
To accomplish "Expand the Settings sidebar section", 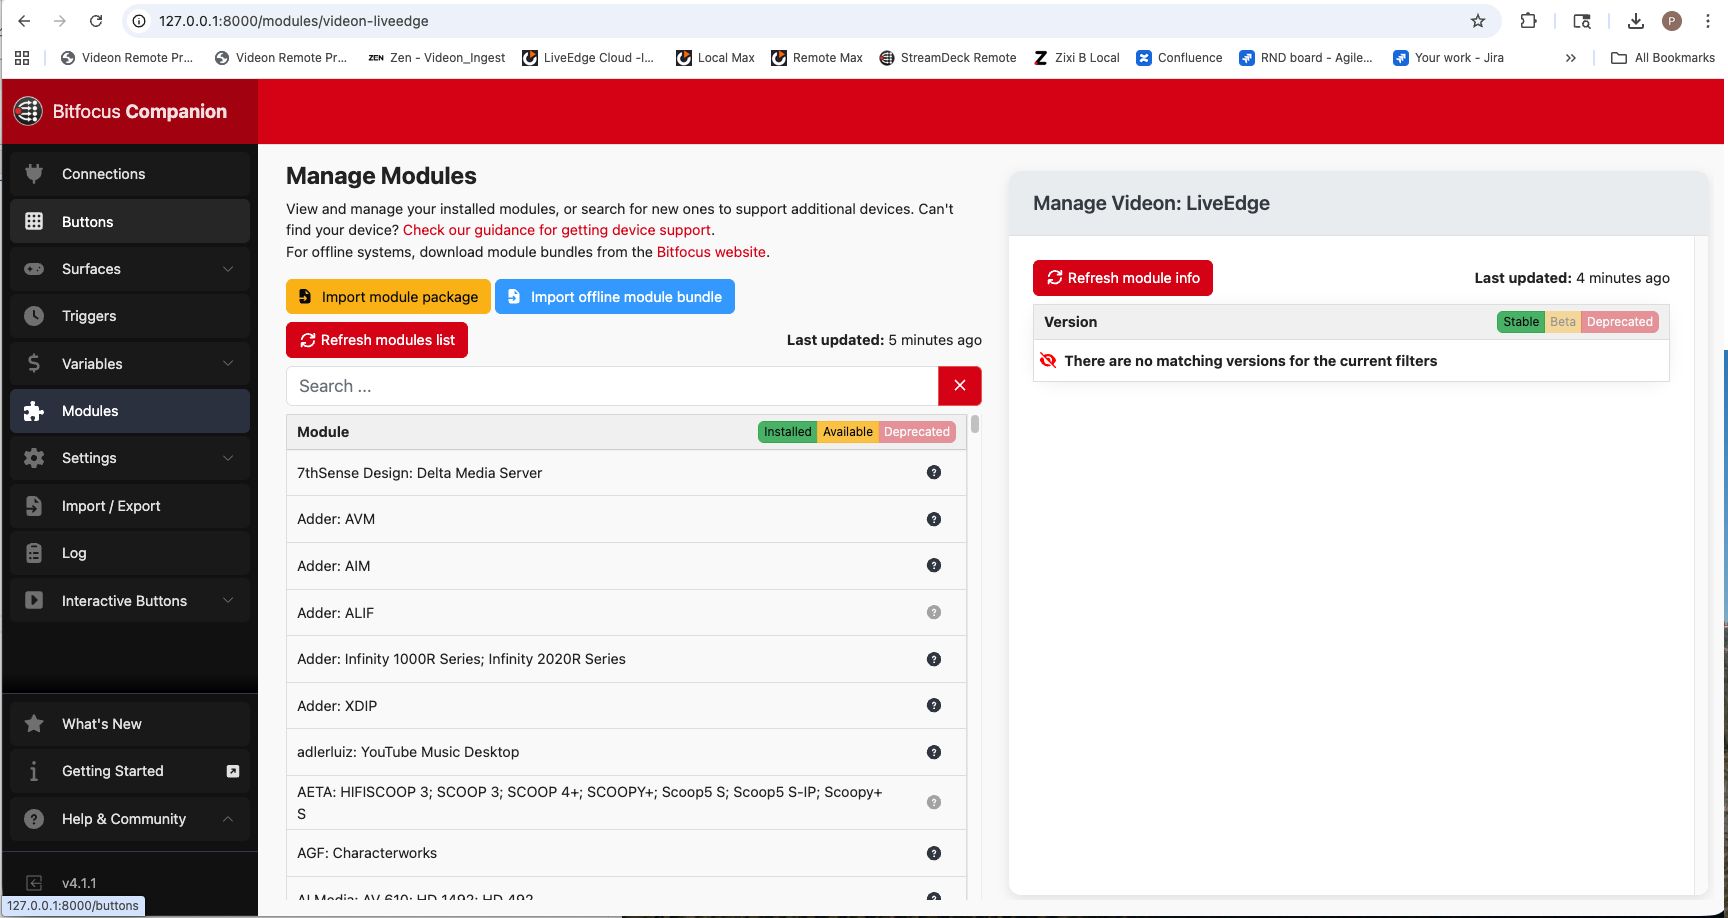I will tap(130, 458).
